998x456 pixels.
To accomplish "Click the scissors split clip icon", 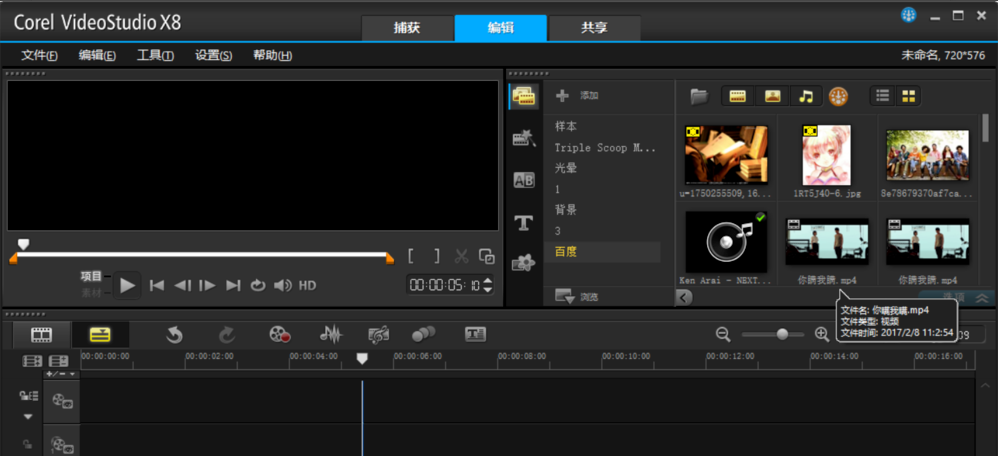I will point(461,257).
